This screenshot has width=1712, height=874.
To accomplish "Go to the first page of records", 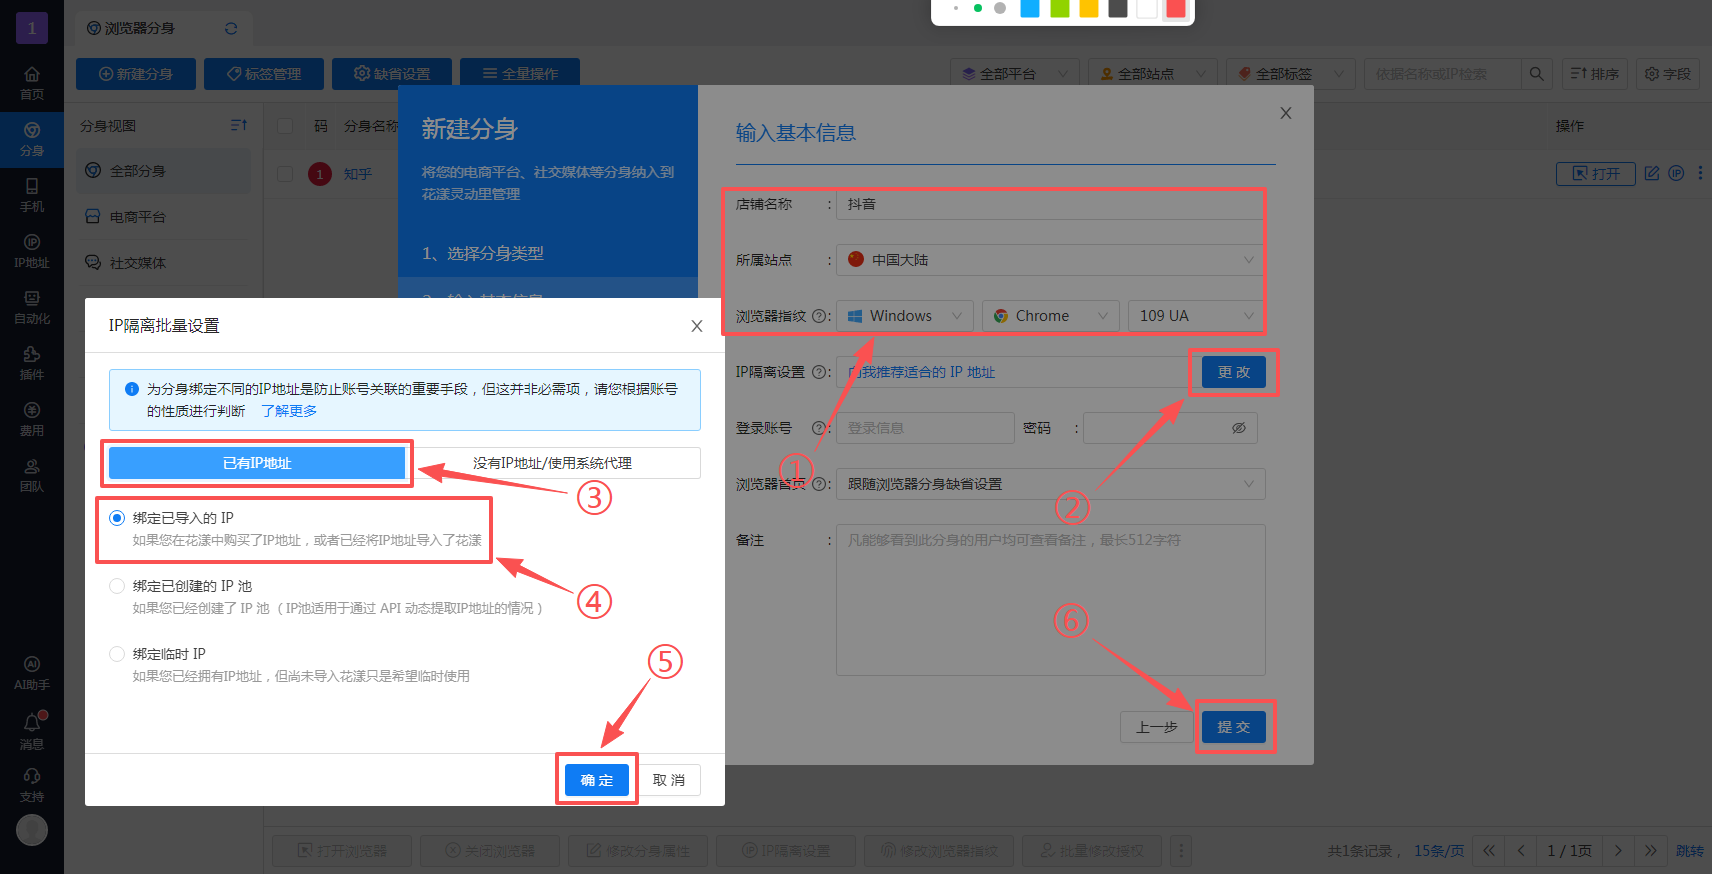I will (x=1488, y=851).
